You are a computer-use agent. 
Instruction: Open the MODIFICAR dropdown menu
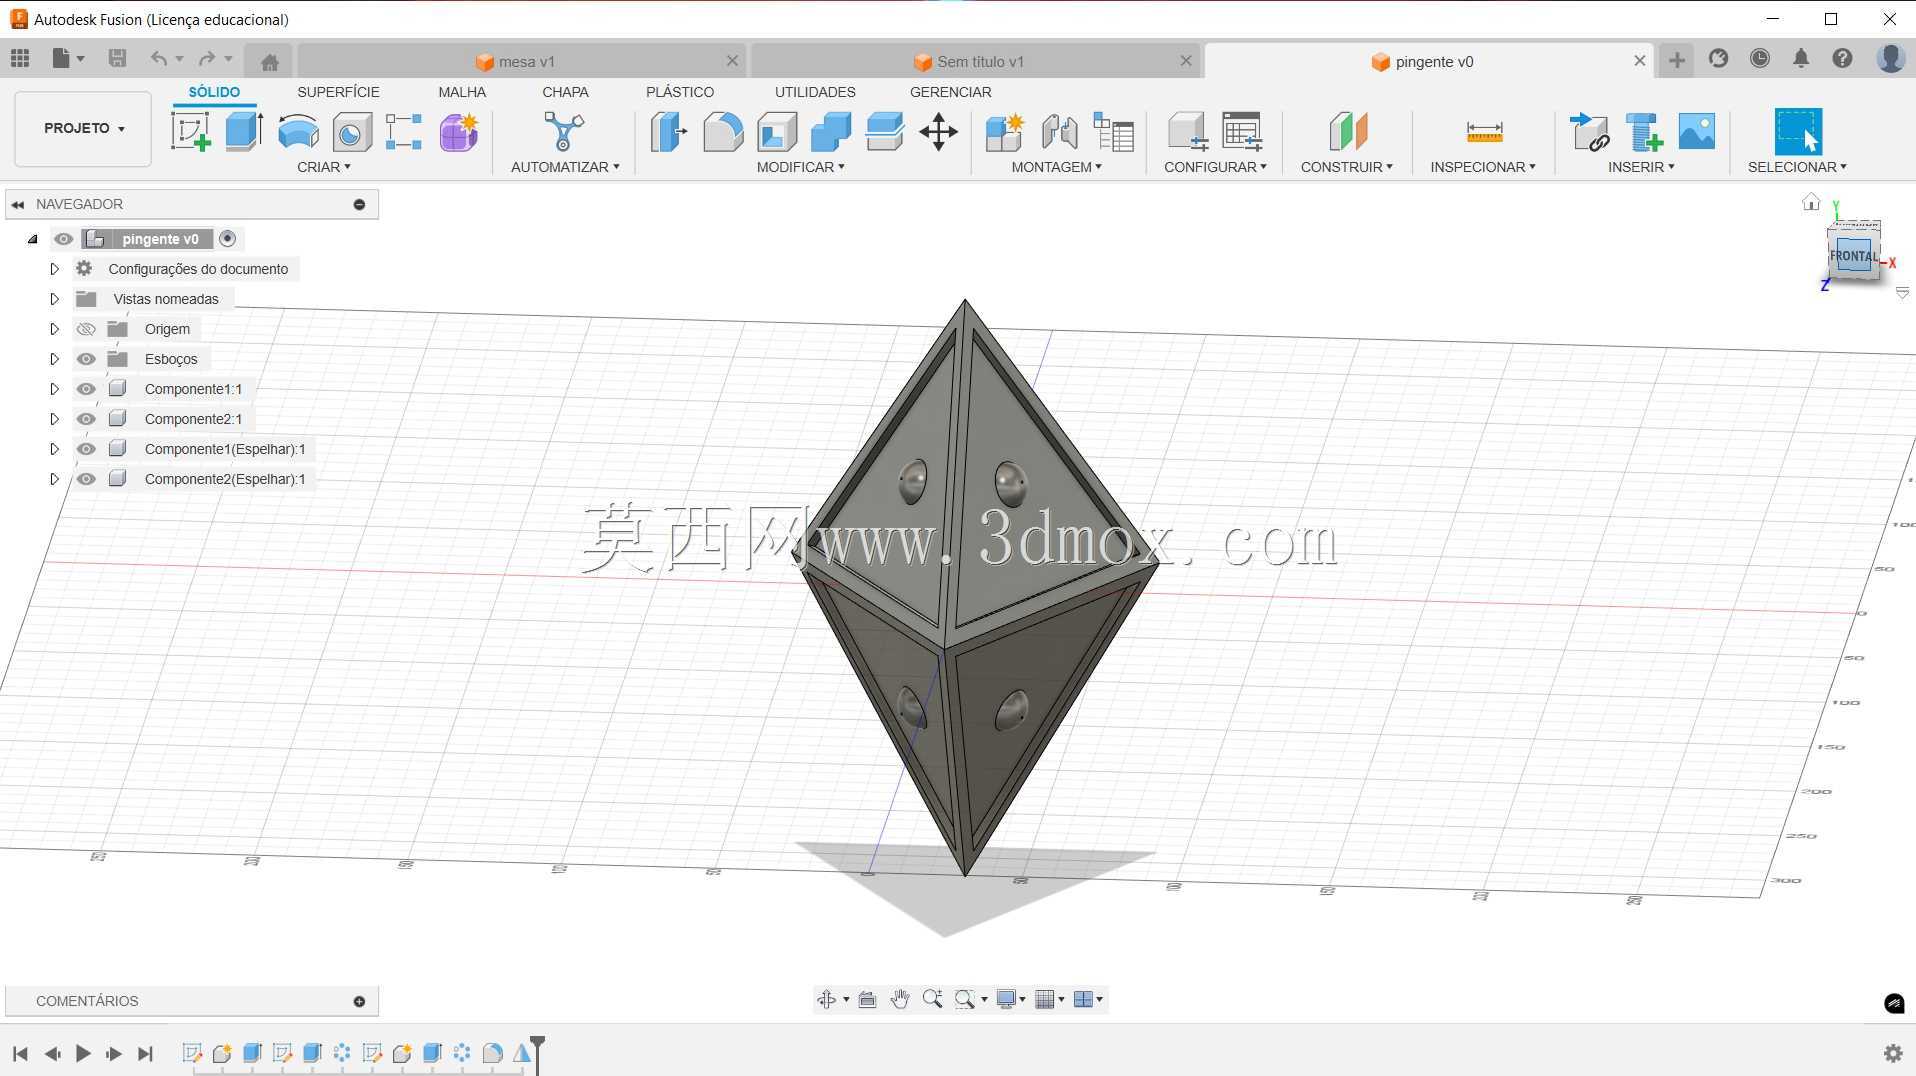point(800,167)
